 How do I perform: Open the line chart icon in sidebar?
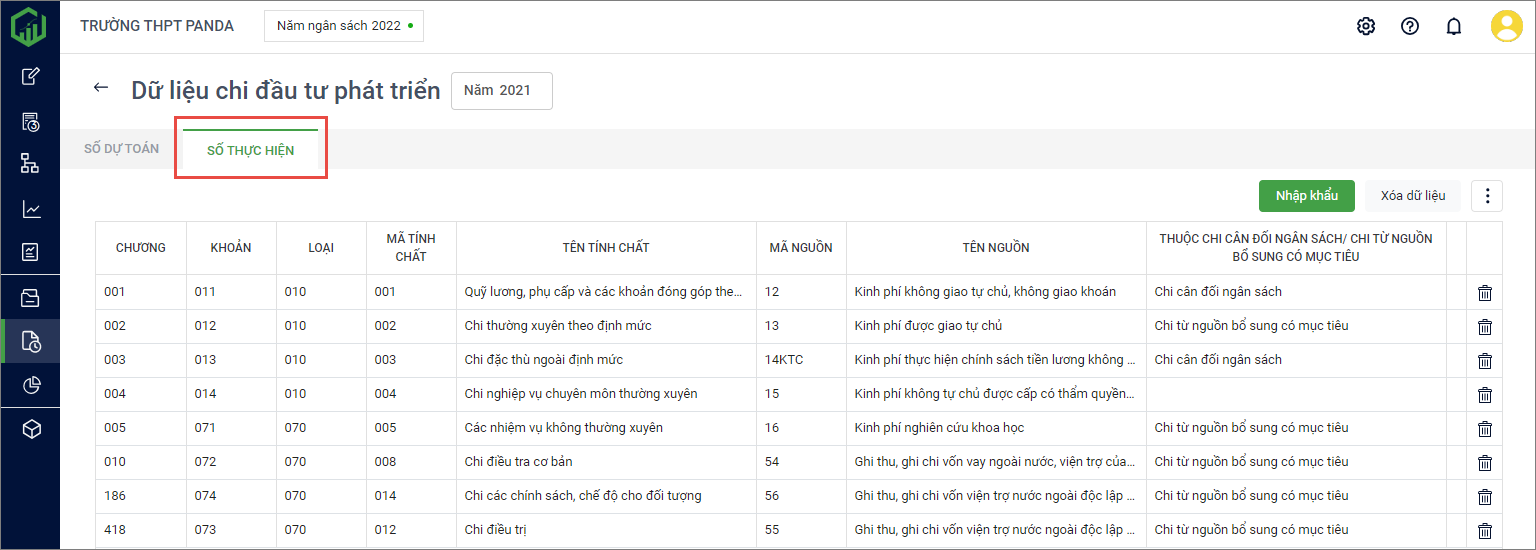(x=31, y=209)
